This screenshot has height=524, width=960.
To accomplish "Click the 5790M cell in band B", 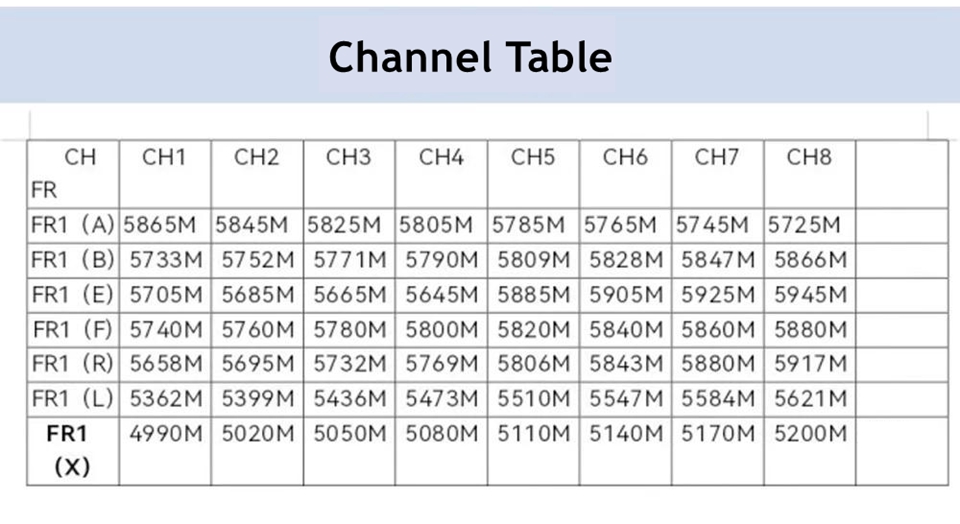I will 441,260.
